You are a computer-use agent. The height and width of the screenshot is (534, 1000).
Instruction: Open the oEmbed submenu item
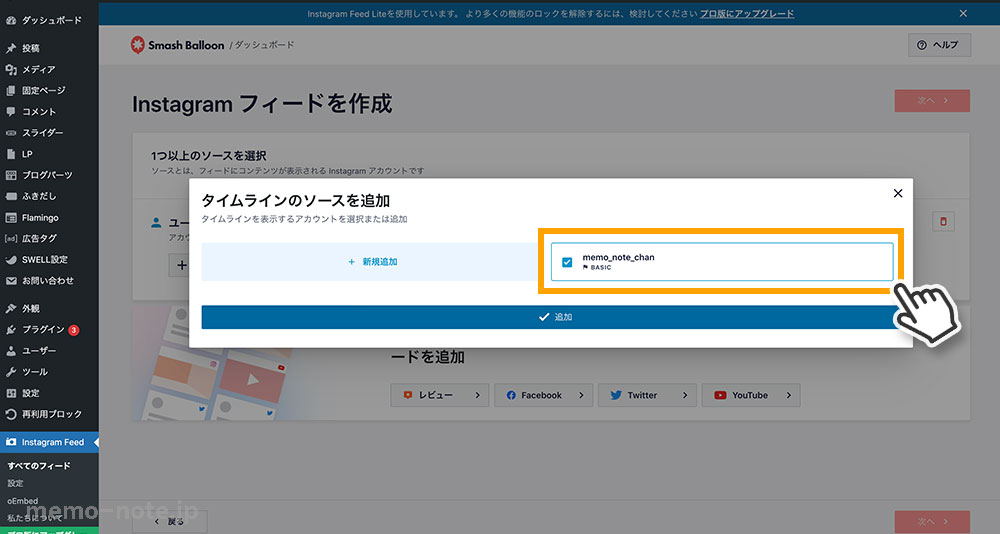[23, 501]
